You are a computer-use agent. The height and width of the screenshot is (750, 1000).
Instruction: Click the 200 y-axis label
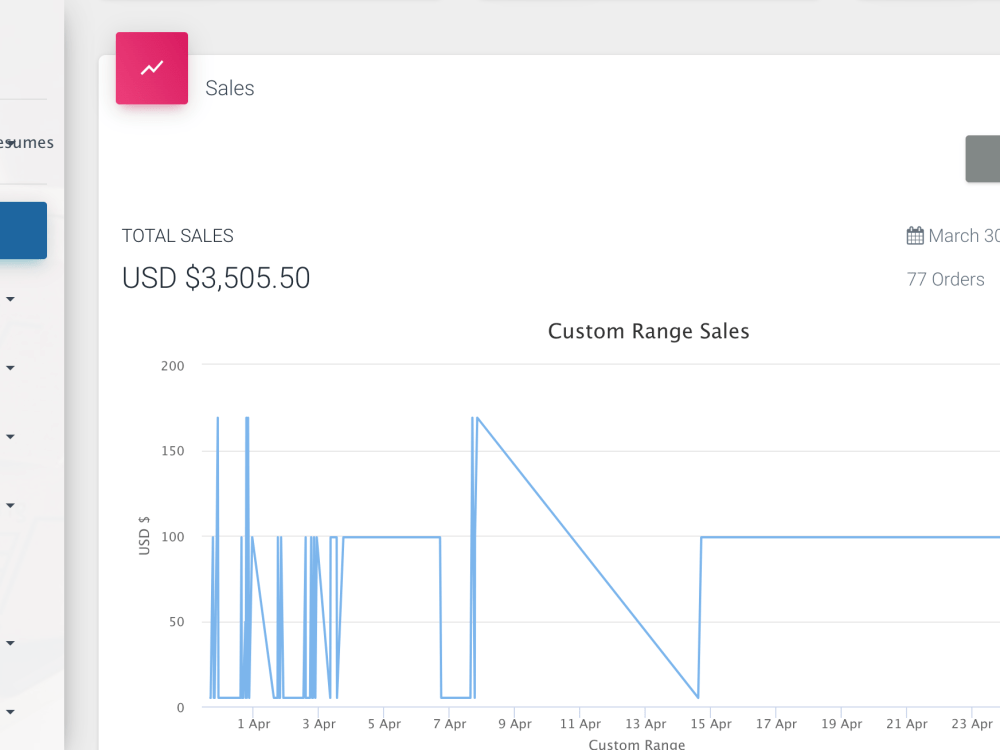tap(172, 366)
